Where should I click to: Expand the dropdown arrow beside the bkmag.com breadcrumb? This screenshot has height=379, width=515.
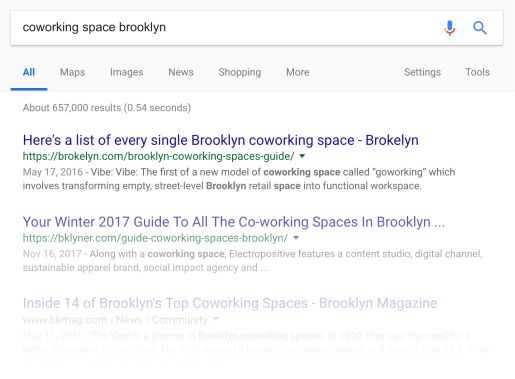(x=215, y=319)
